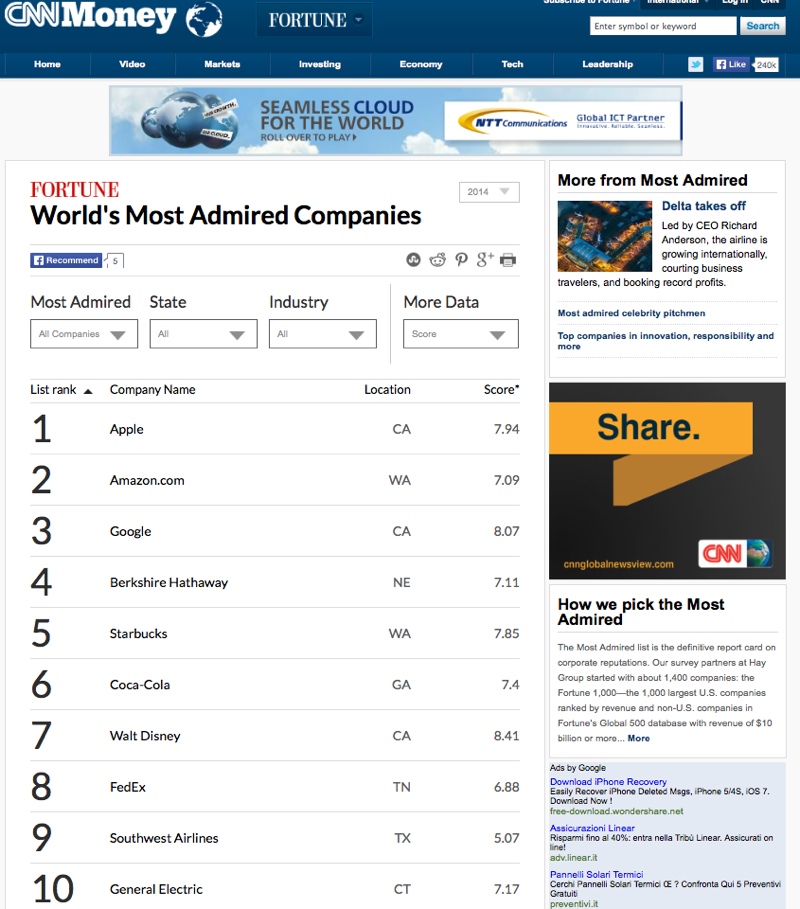Click Walt Disney company name
This screenshot has height=909, width=800.
pos(145,736)
